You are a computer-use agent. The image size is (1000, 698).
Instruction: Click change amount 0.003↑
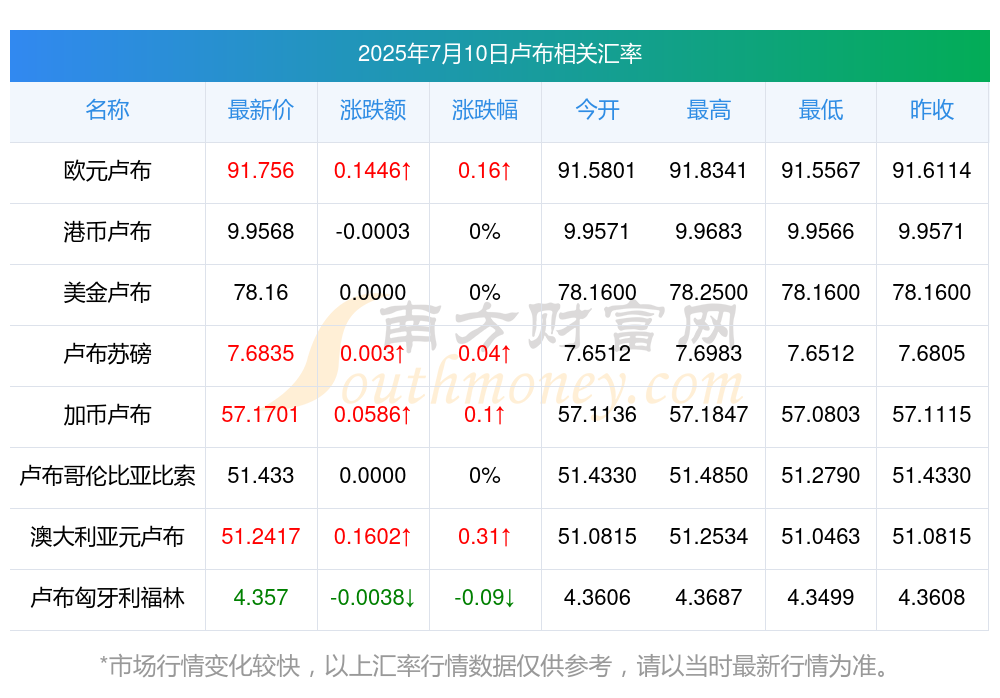pyautogui.click(x=372, y=353)
